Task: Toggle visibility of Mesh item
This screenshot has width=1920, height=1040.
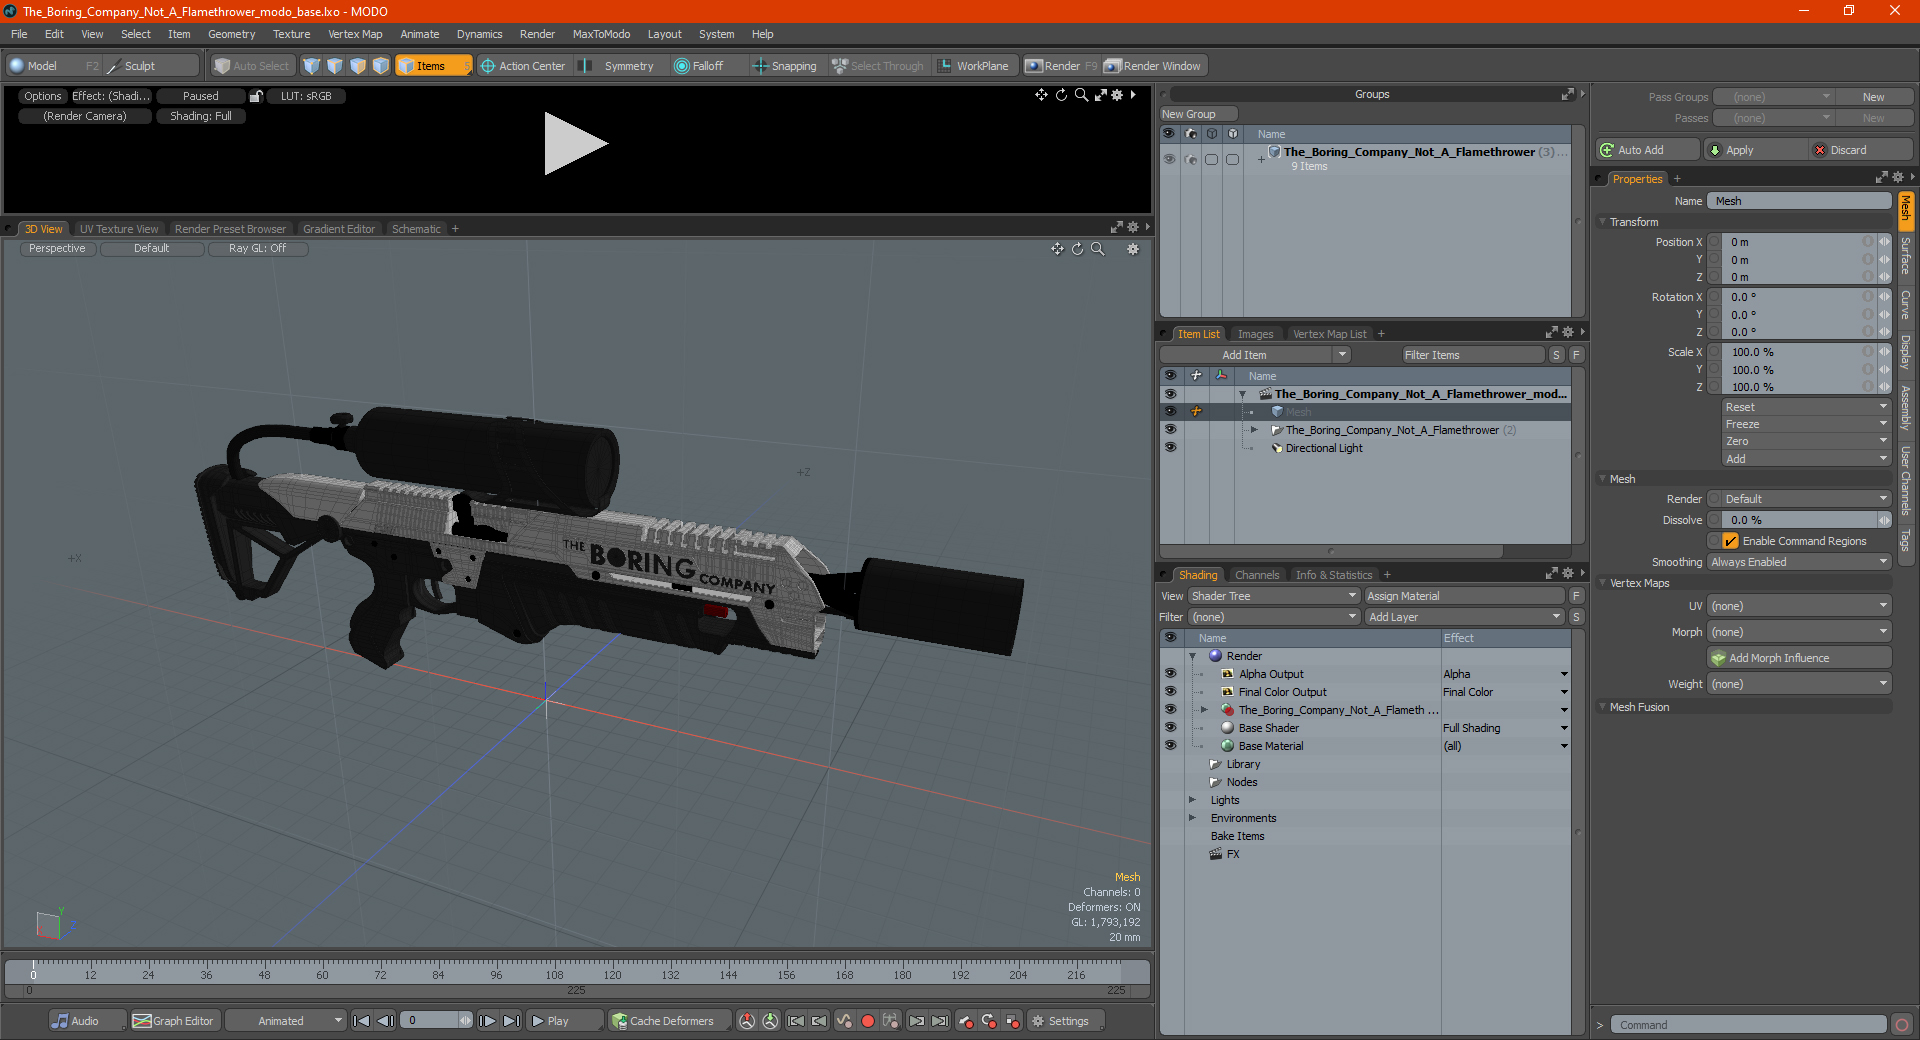Action: 1170,411
